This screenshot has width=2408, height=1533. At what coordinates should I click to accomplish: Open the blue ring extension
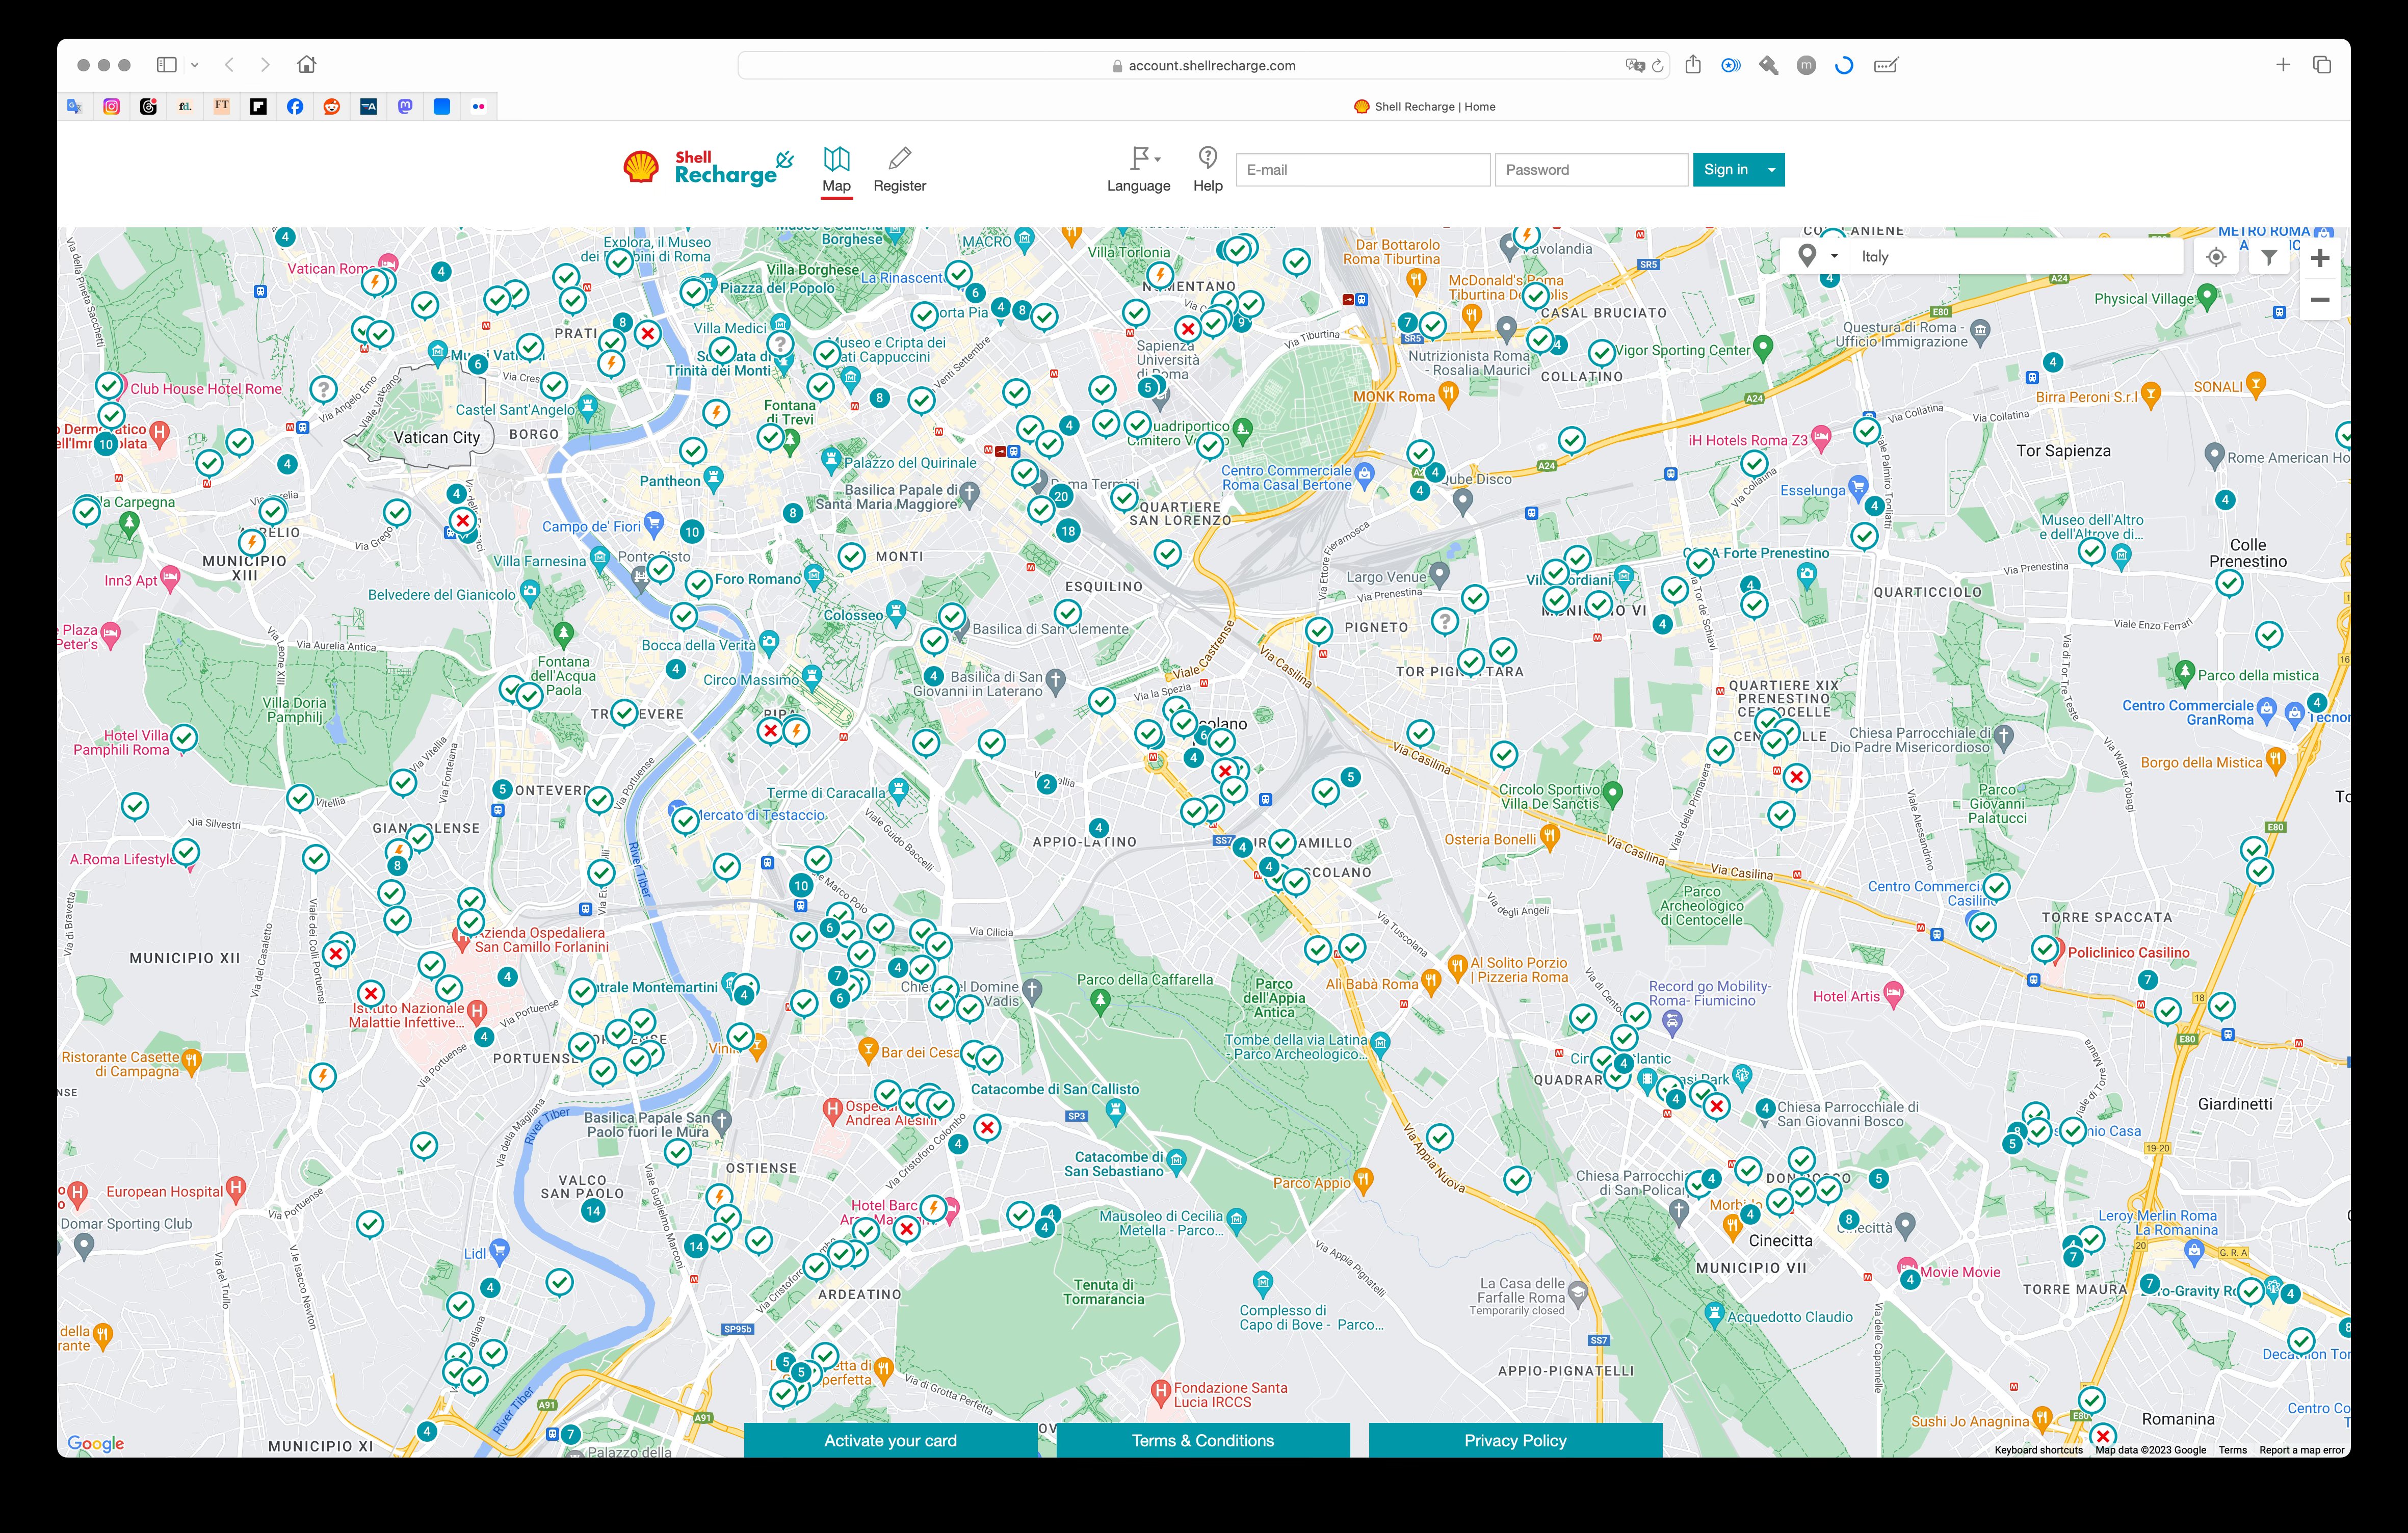click(x=1844, y=65)
